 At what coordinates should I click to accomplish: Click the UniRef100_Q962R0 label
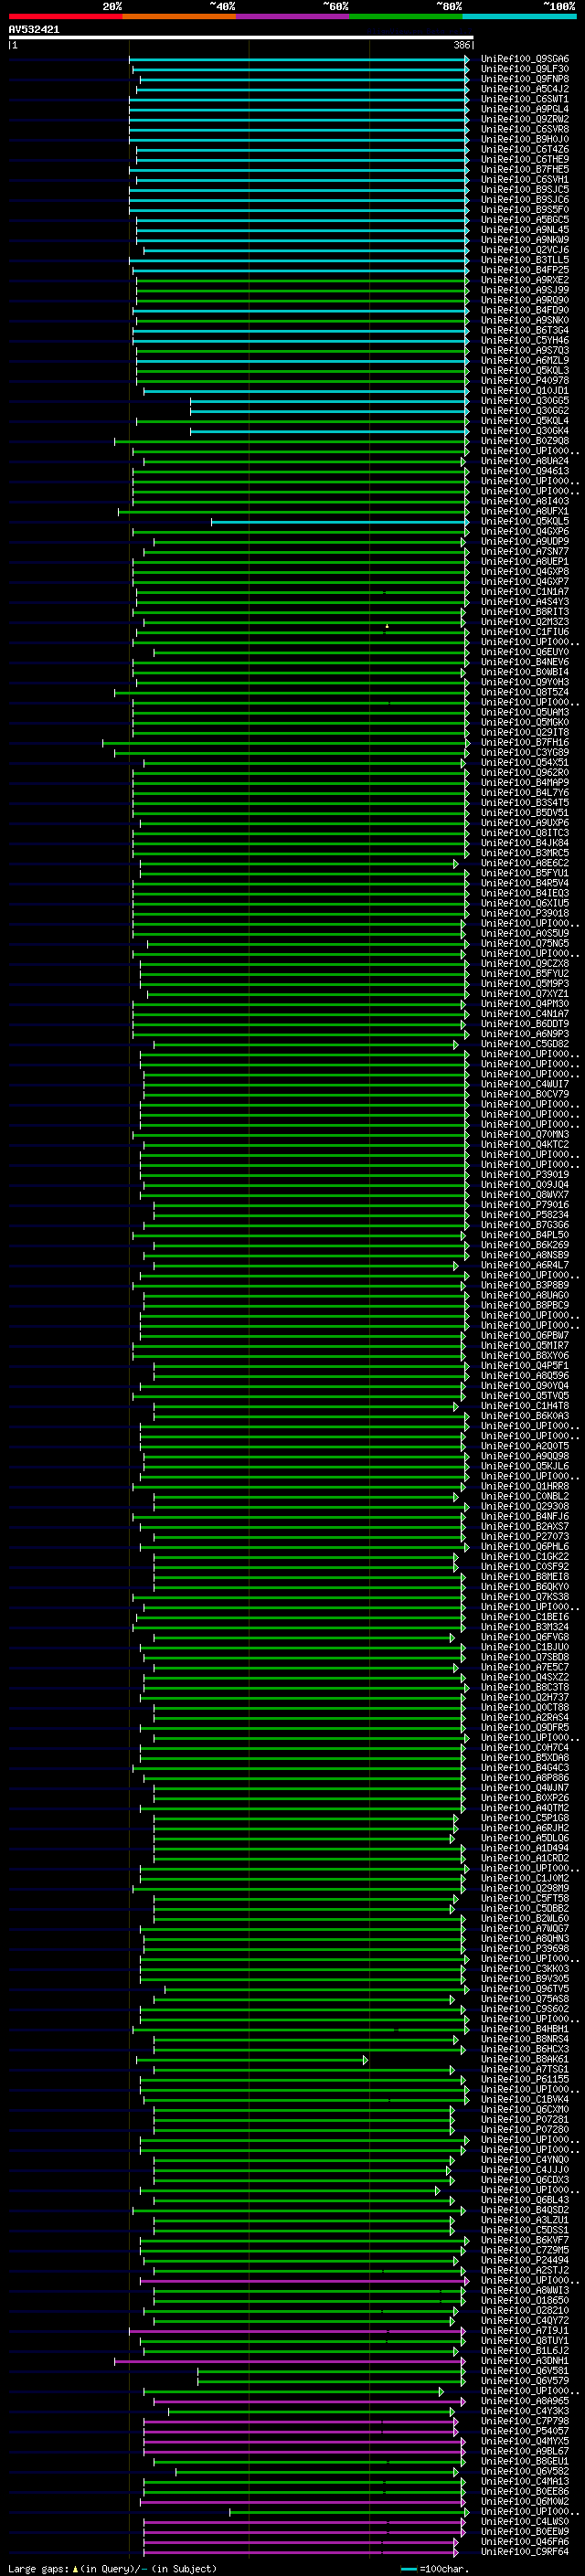point(525,772)
